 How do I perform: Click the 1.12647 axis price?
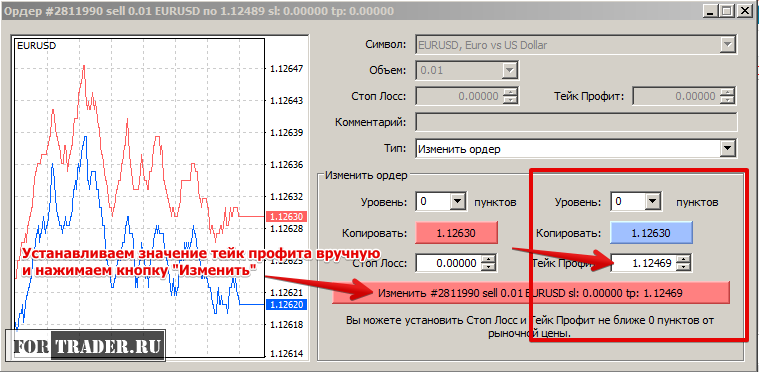287,69
